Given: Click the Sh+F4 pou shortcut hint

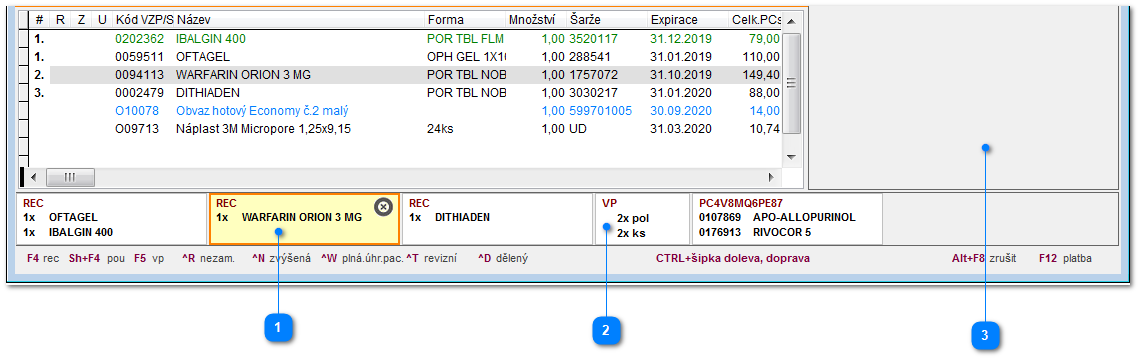Looking at the screenshot, I should 97,258.
